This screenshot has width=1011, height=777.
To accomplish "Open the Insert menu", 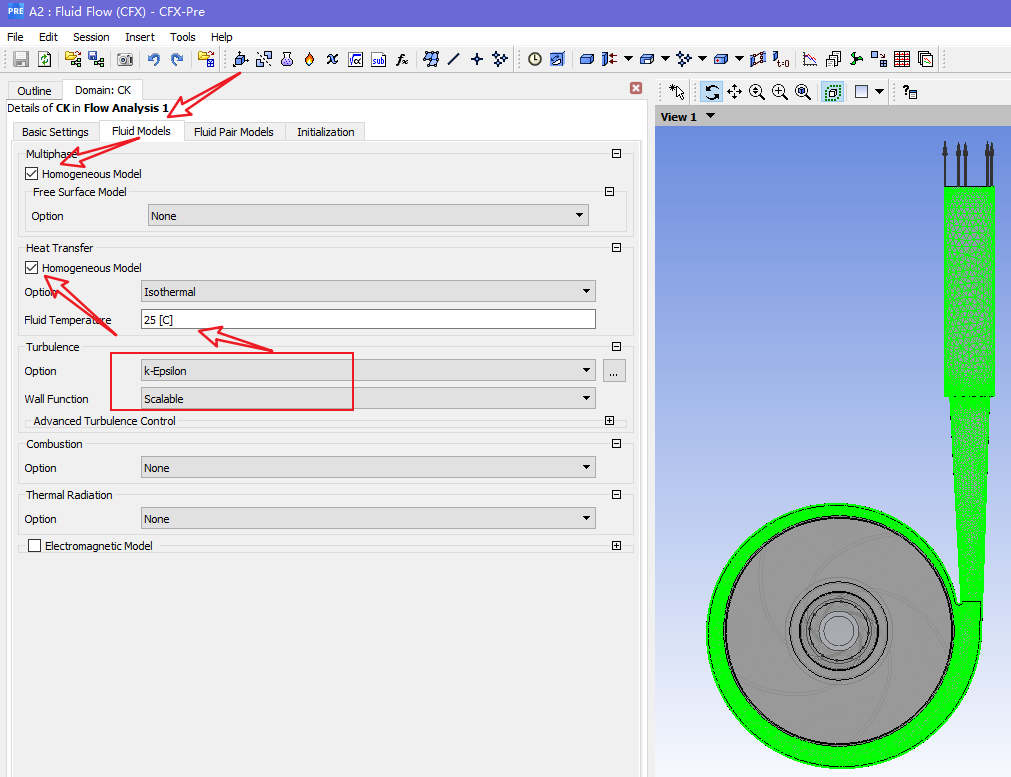I will pos(140,37).
